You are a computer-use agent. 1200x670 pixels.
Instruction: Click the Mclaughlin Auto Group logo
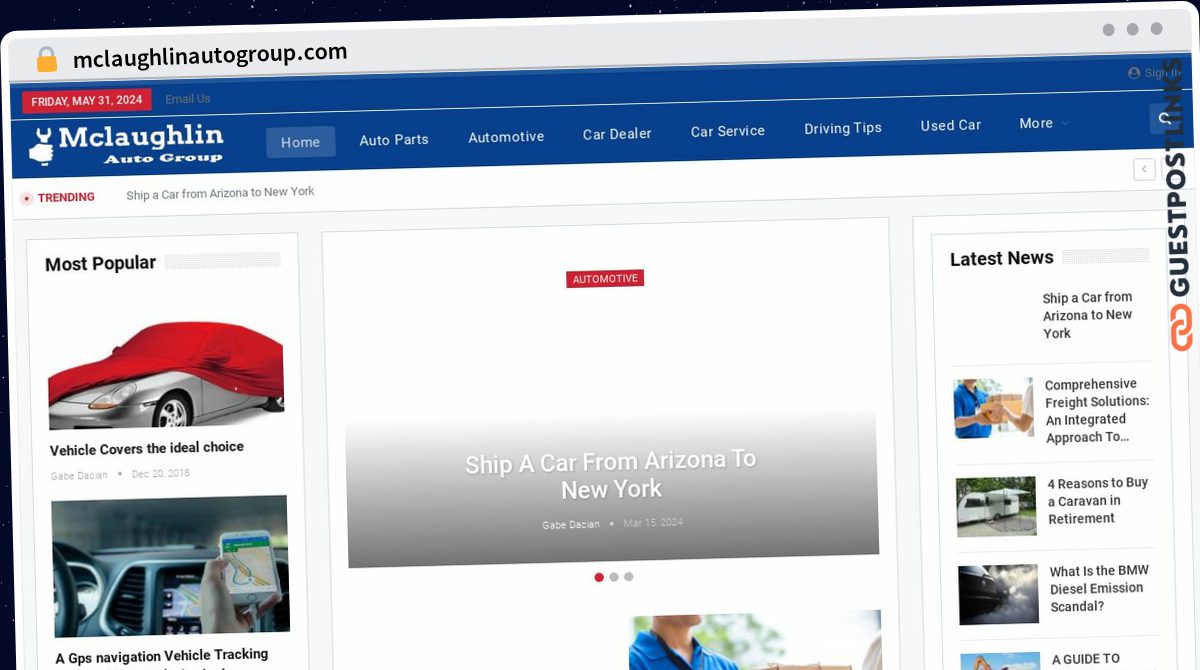click(x=125, y=145)
